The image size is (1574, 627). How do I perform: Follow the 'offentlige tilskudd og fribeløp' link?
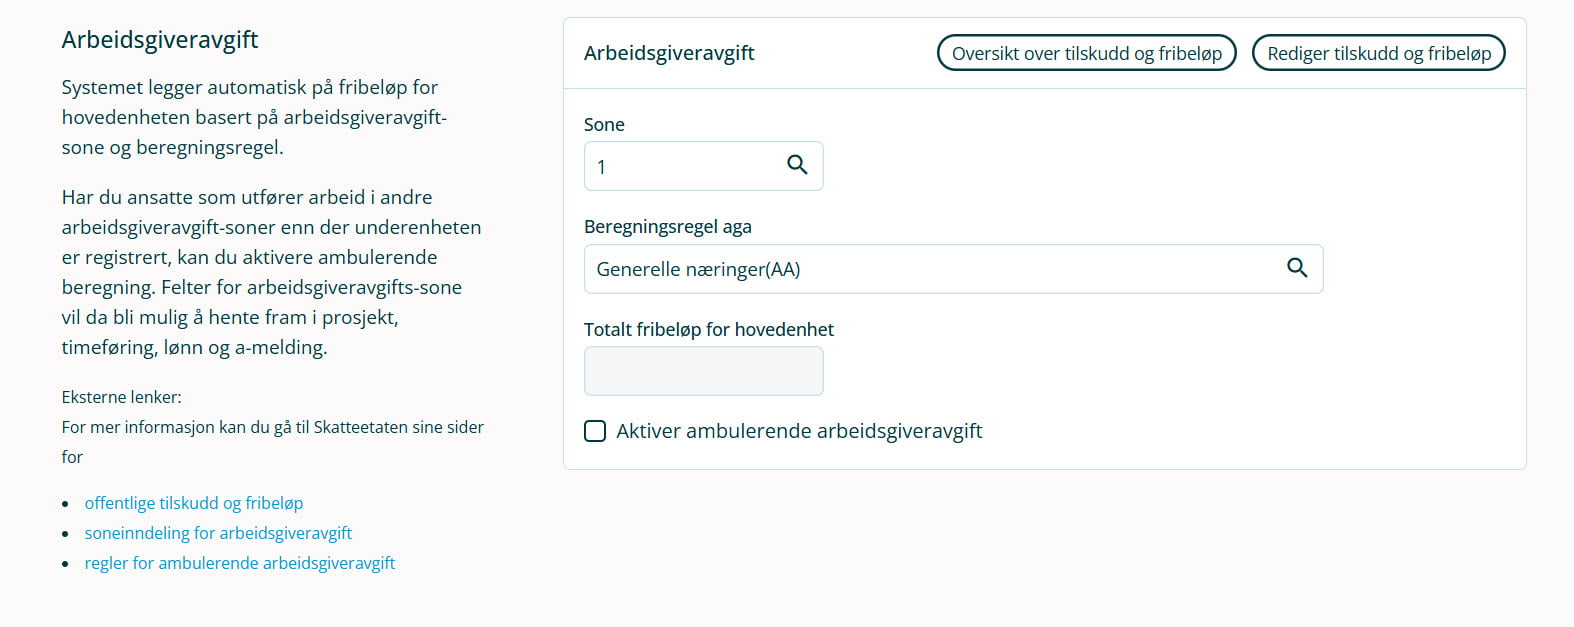194,503
